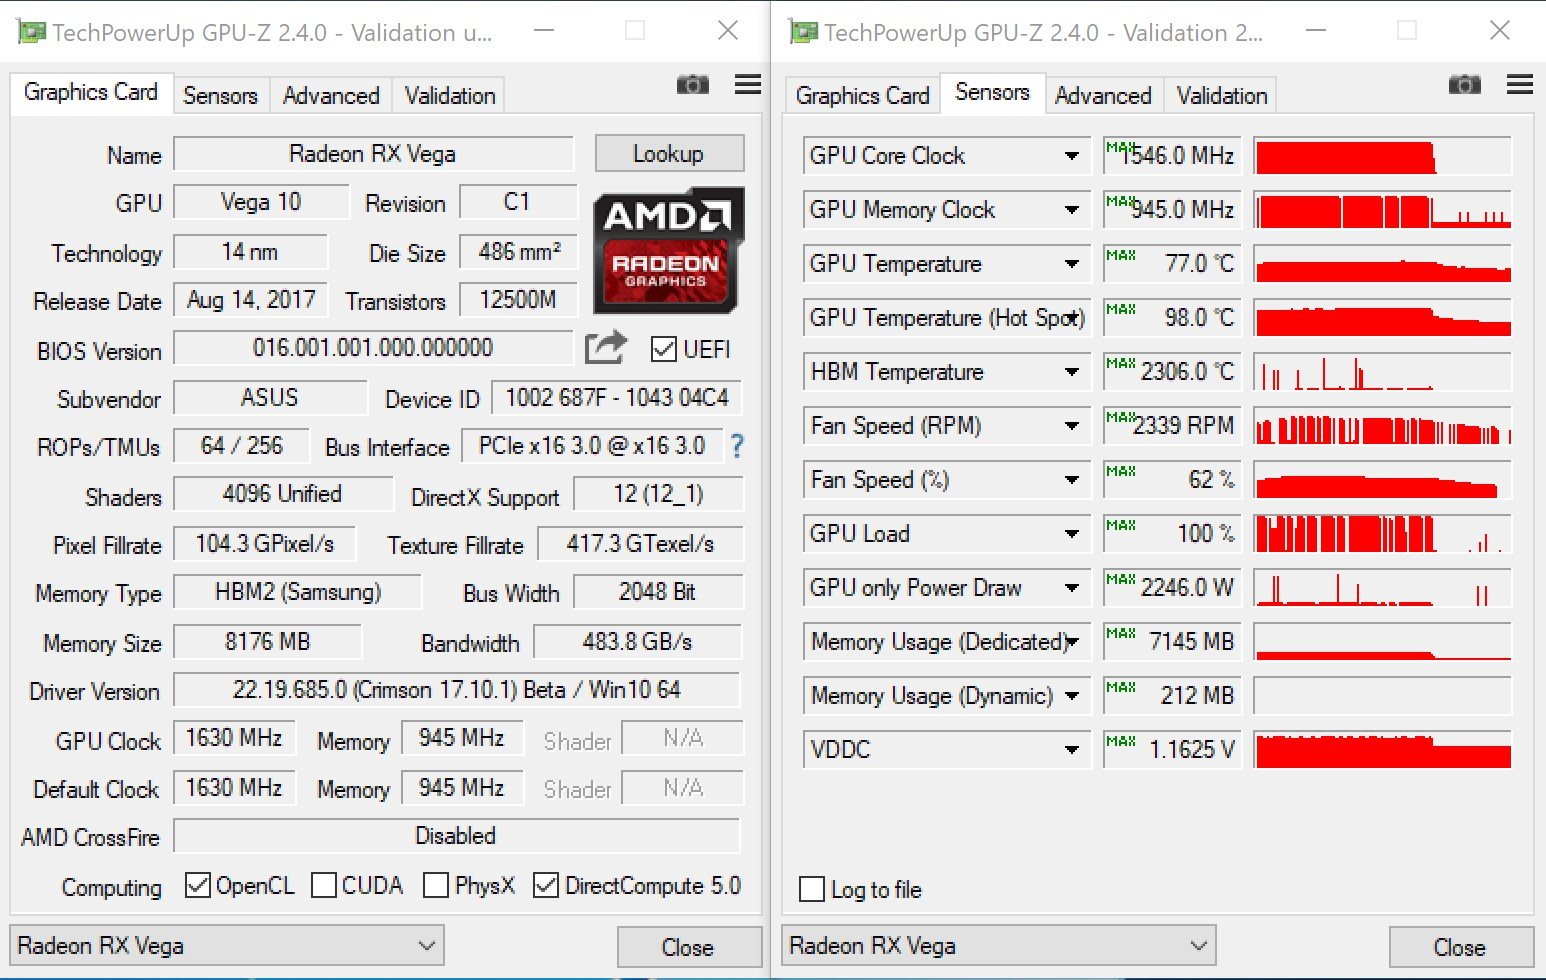This screenshot has width=1546, height=980.
Task: Toggle the UEFI checkbox
Action: tap(663, 349)
